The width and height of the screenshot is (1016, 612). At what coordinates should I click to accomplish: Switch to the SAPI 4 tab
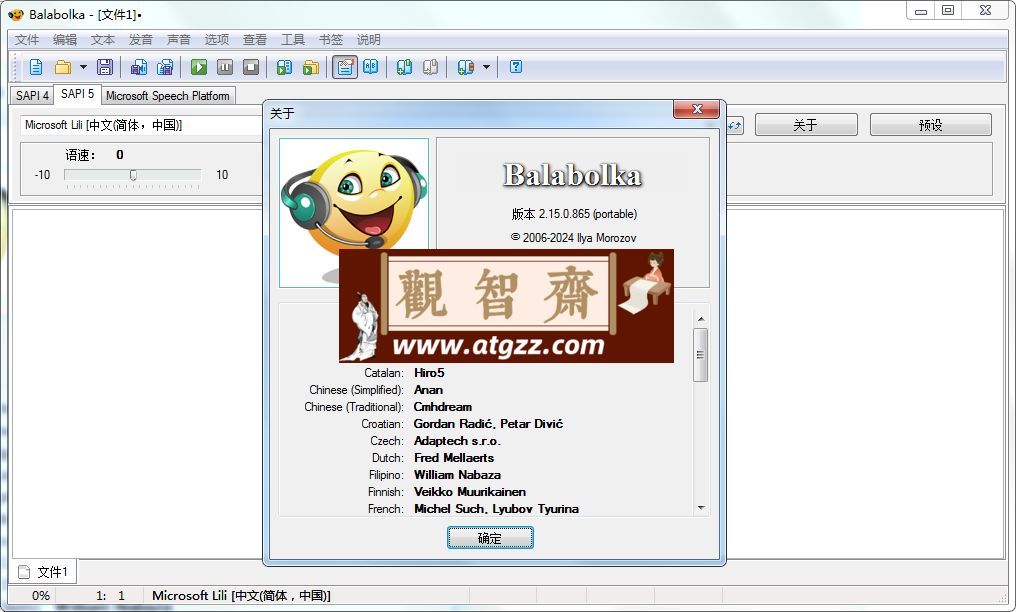pos(32,96)
